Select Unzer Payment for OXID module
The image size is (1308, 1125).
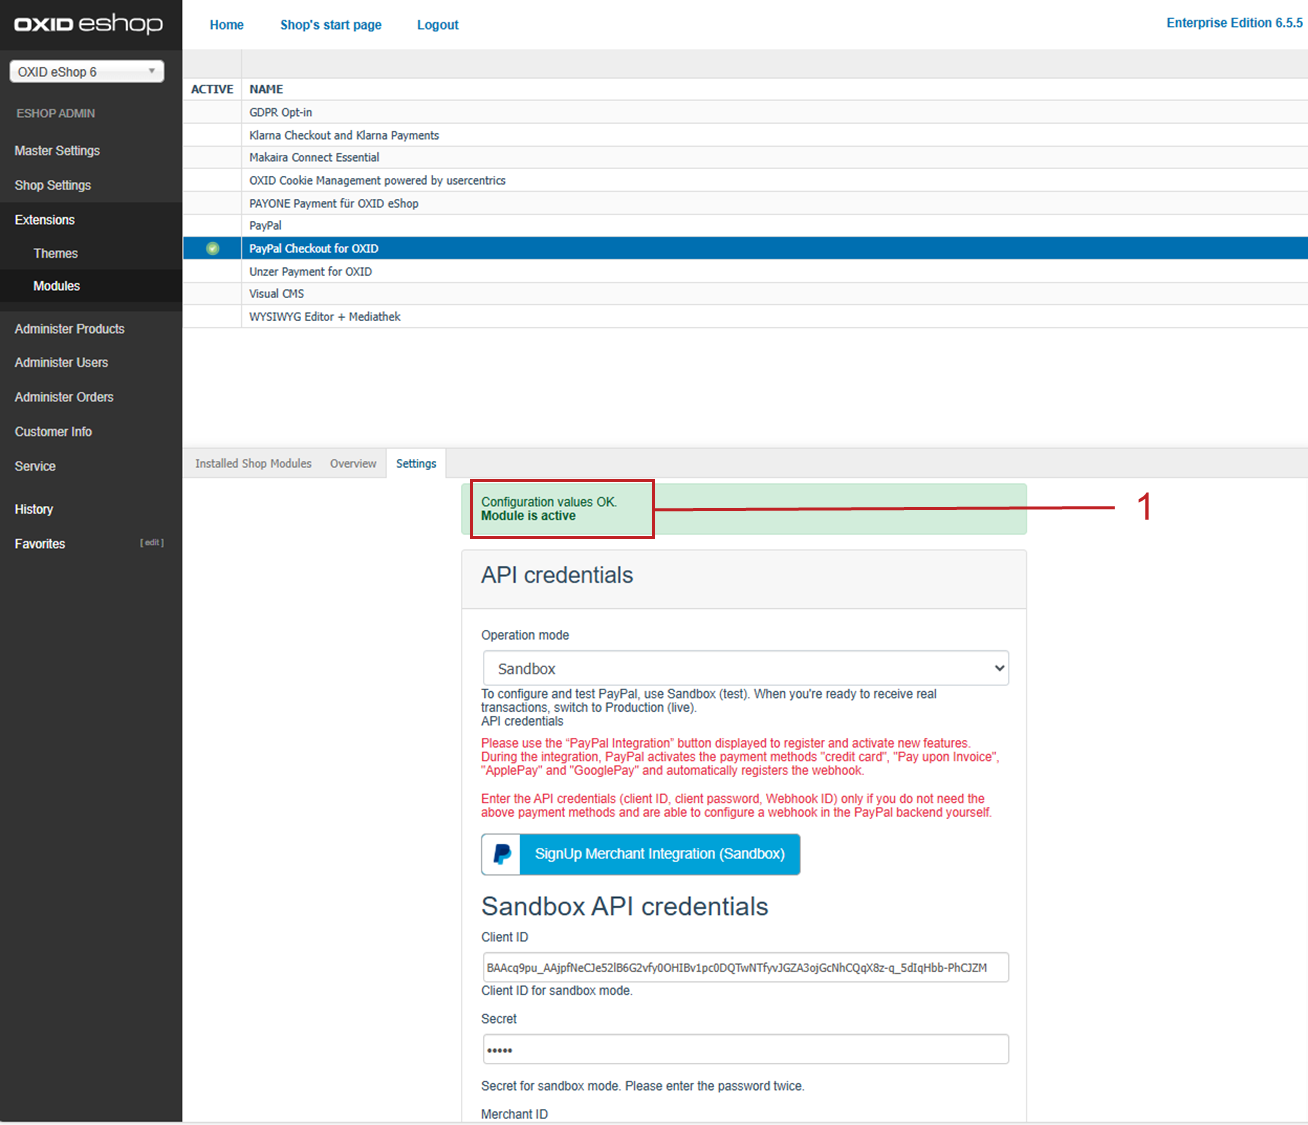[310, 271]
